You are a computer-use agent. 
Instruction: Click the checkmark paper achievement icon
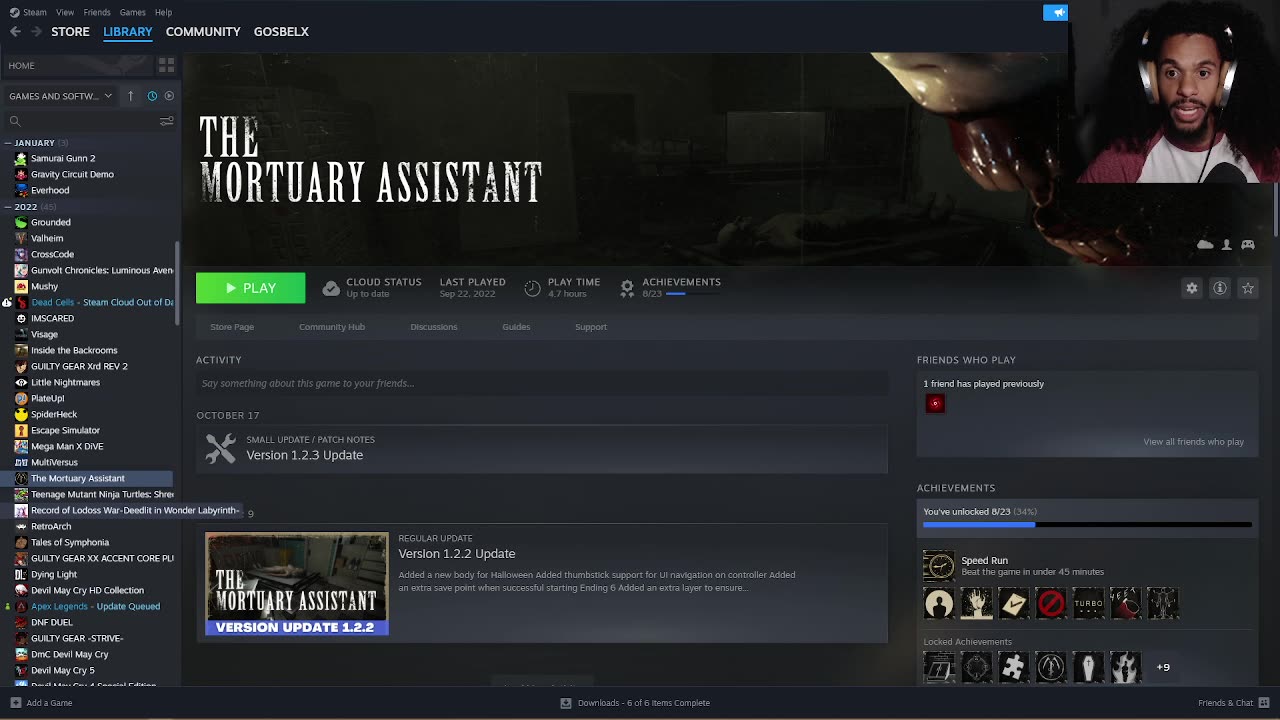click(x=1014, y=604)
